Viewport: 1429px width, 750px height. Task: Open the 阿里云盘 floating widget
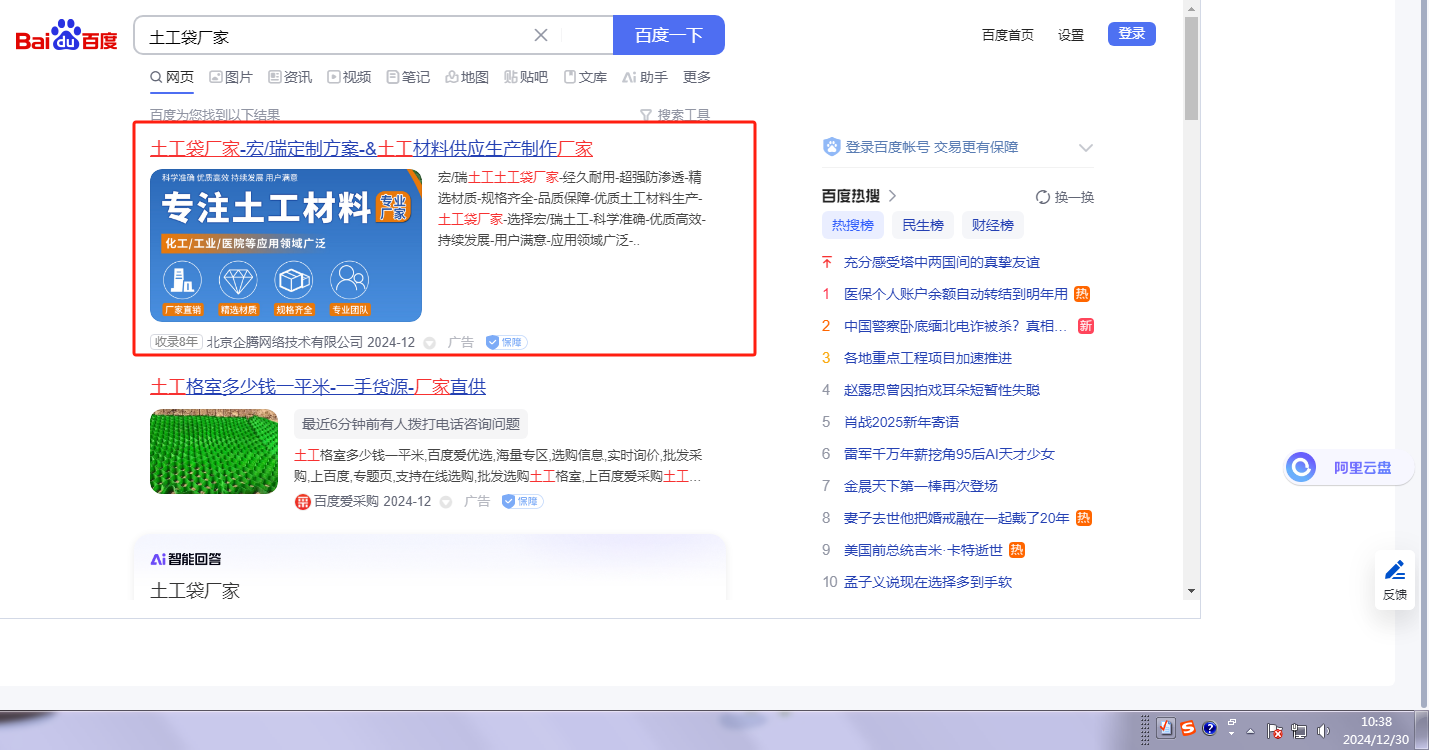1348,467
